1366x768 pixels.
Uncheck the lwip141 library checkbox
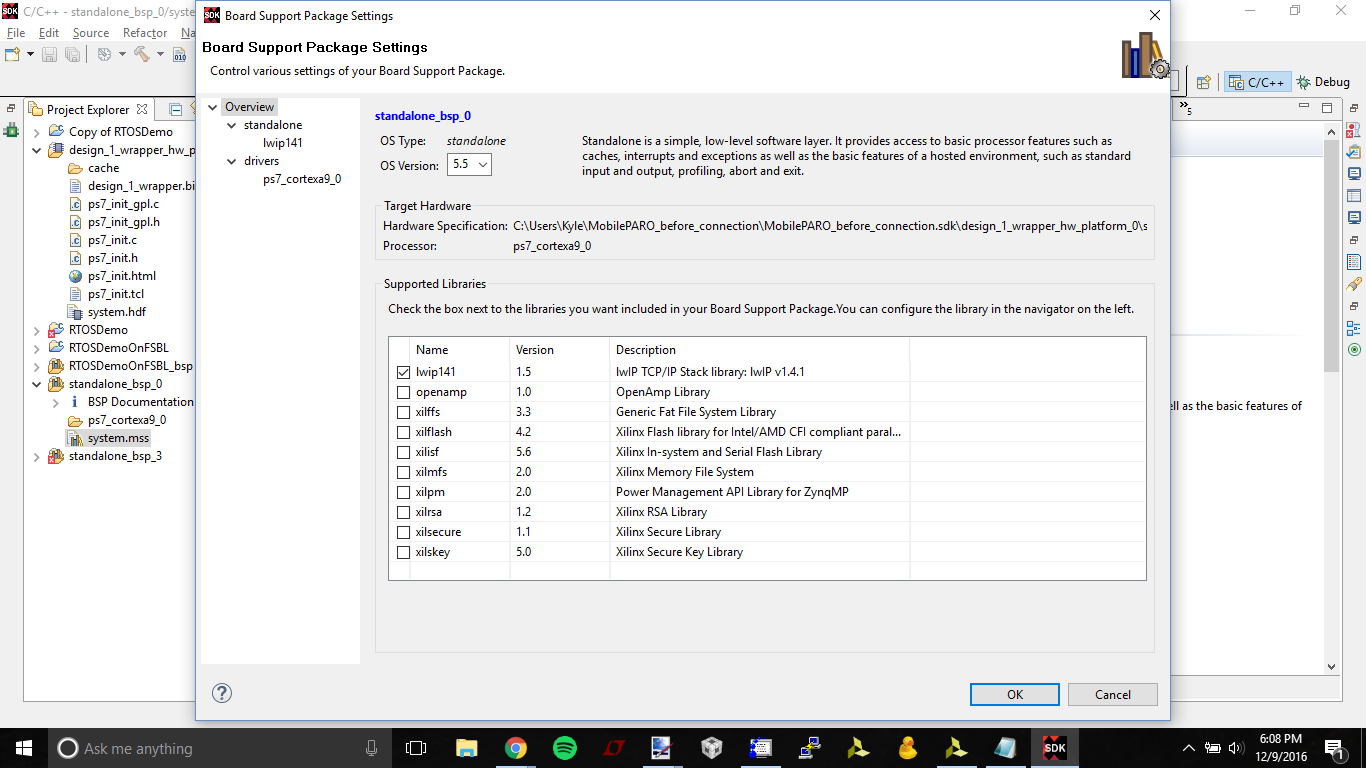404,372
